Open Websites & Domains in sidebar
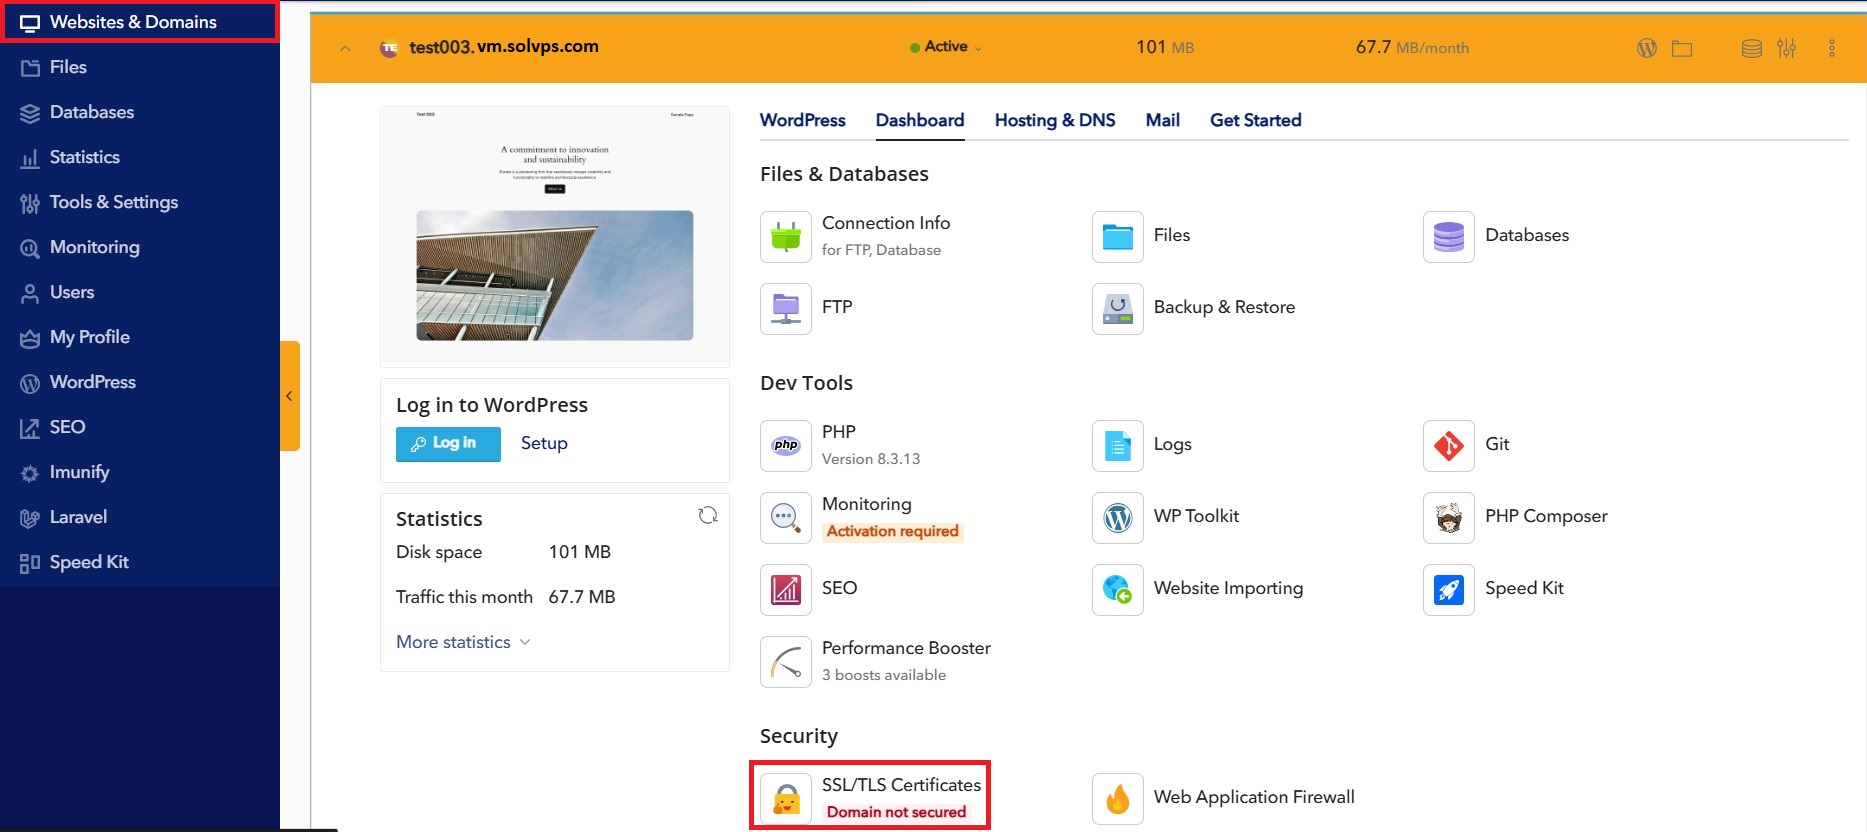This screenshot has height=832, width=1867. pos(139,22)
